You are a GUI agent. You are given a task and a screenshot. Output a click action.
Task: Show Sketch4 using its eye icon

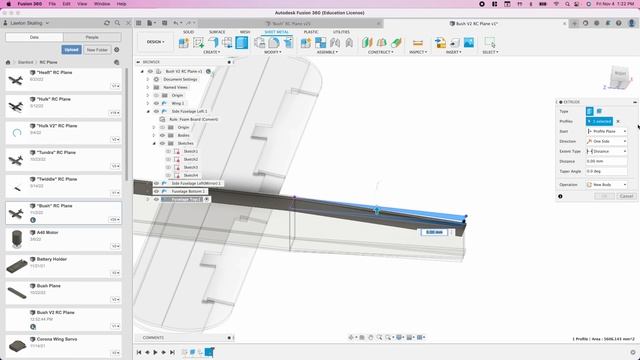pyautogui.click(x=169, y=176)
